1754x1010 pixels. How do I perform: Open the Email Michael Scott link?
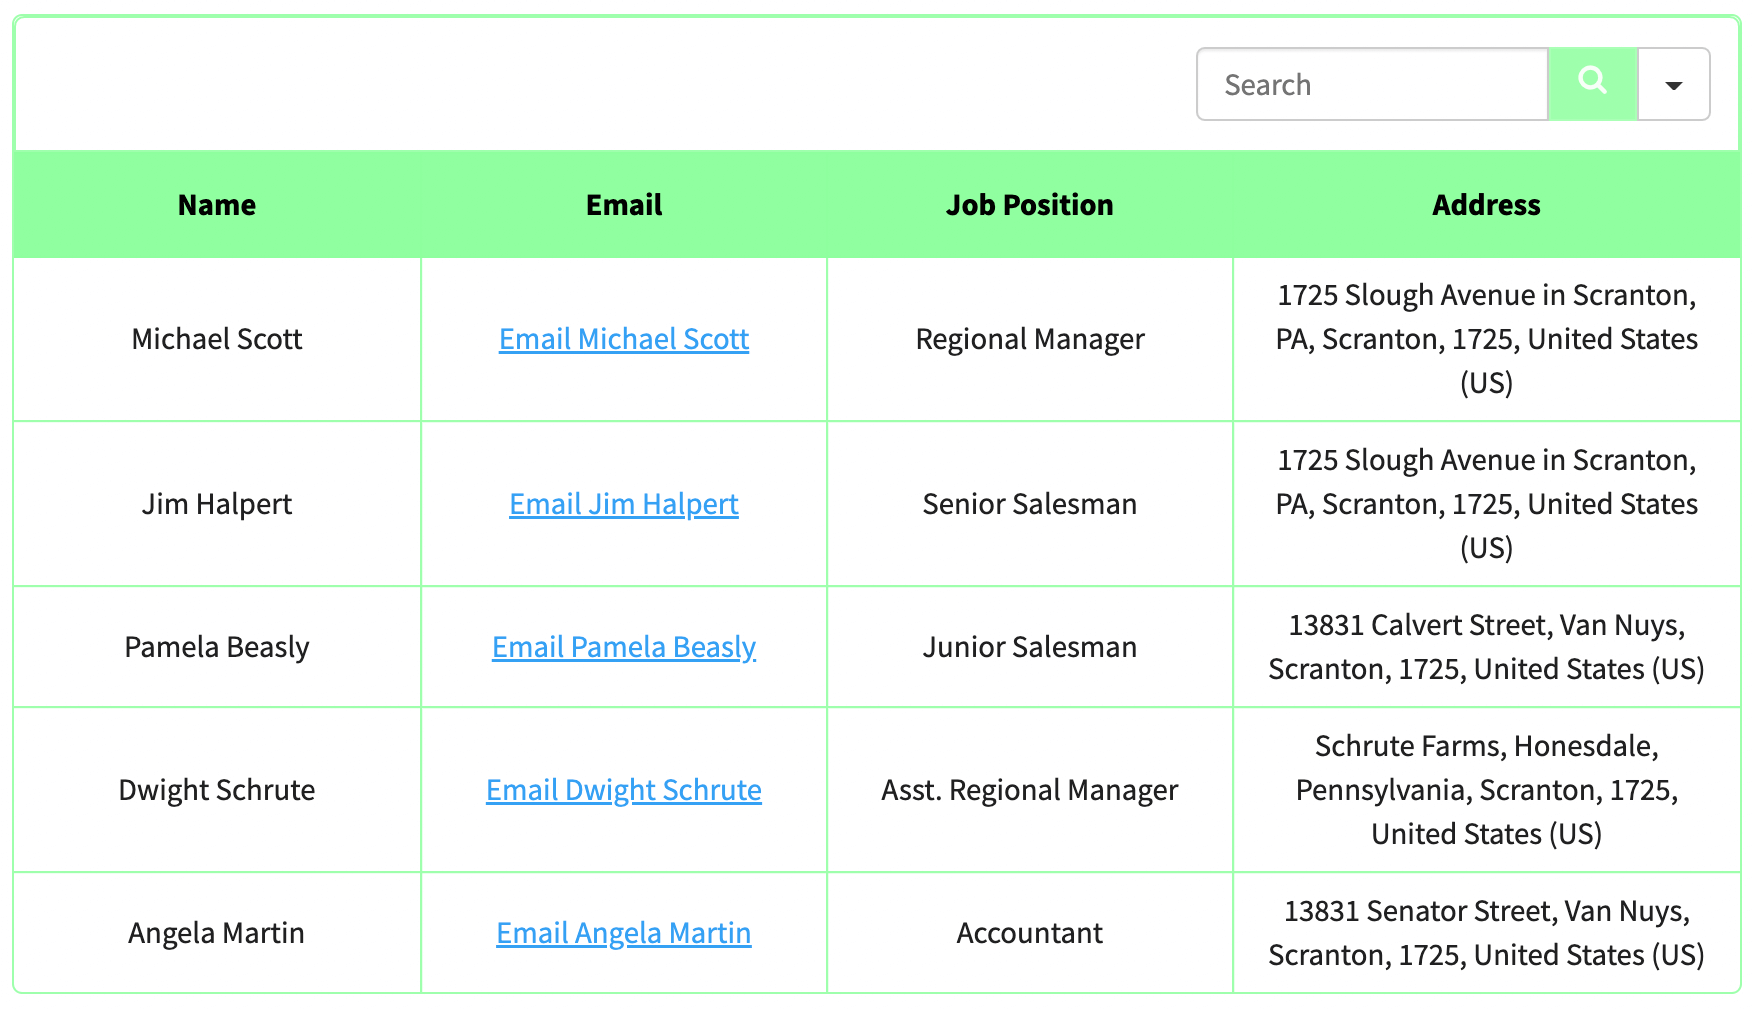click(624, 339)
